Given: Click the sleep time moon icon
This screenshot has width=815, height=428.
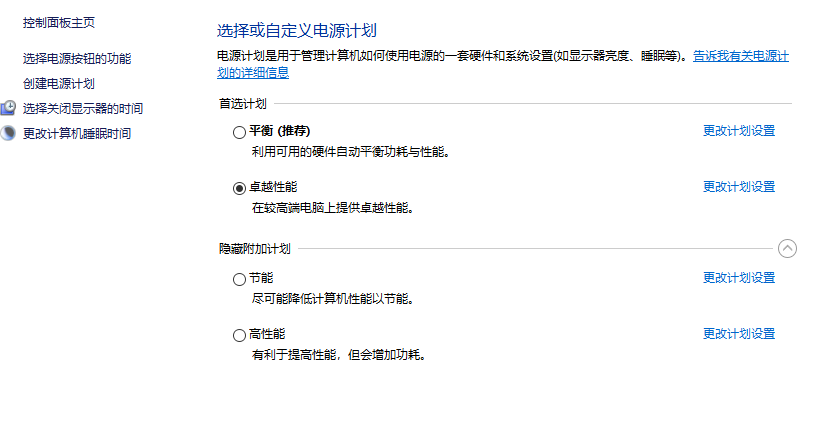Looking at the screenshot, I should coord(8,133).
